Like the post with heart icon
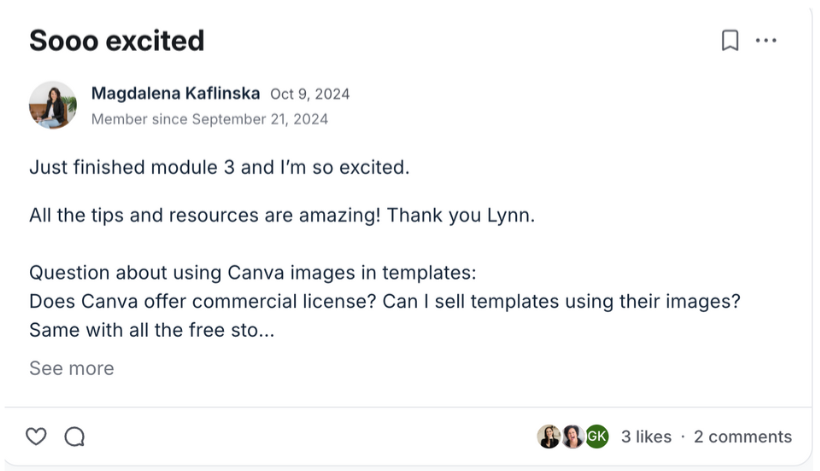Screen dimensions: 820x471 (x=36, y=436)
